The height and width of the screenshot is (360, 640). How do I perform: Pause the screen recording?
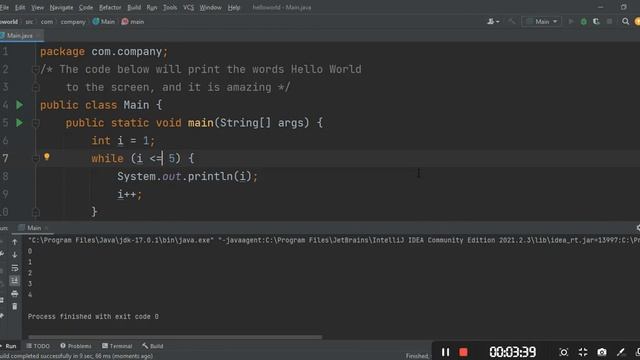point(445,352)
